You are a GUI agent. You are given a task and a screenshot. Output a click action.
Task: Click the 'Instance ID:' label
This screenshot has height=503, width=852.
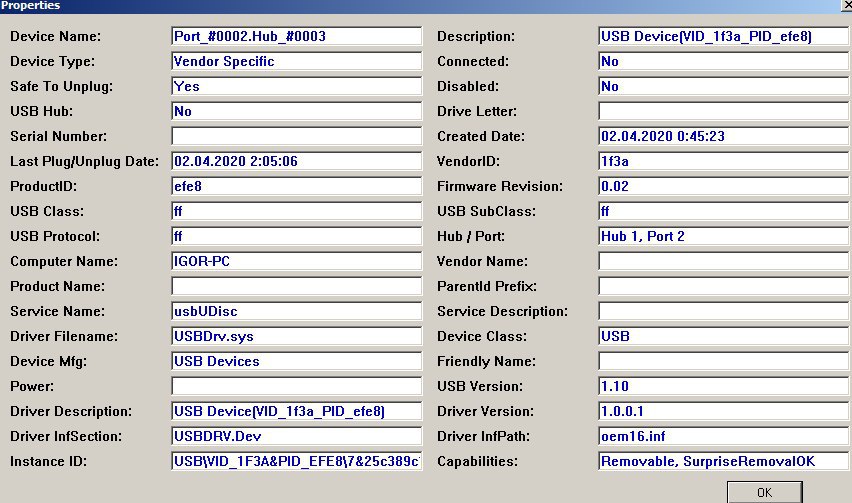click(48, 461)
